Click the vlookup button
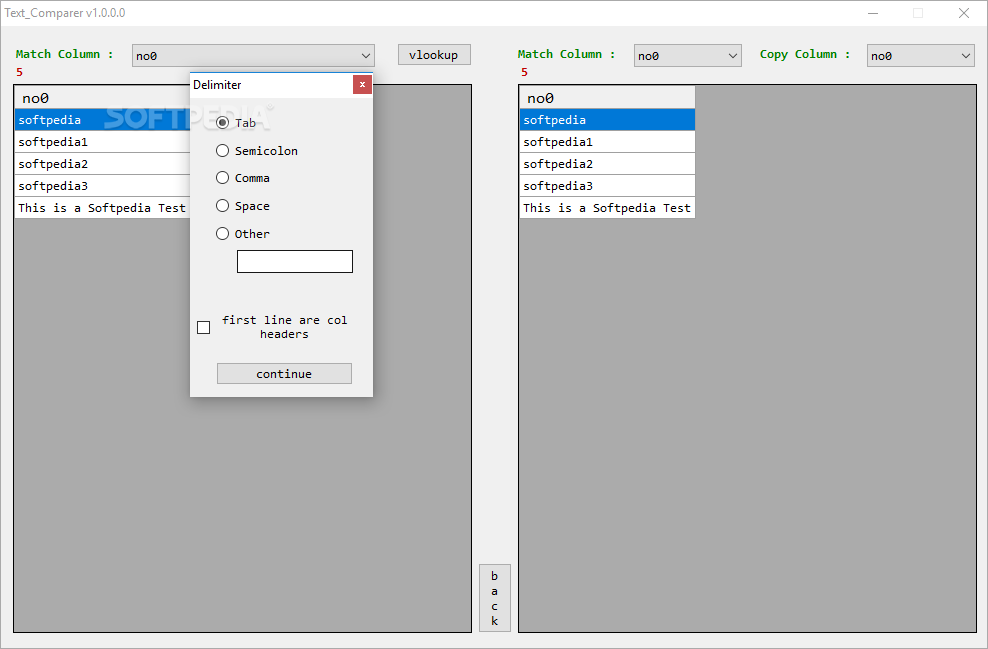Viewport: 988px width, 649px height. pyautogui.click(x=434, y=55)
